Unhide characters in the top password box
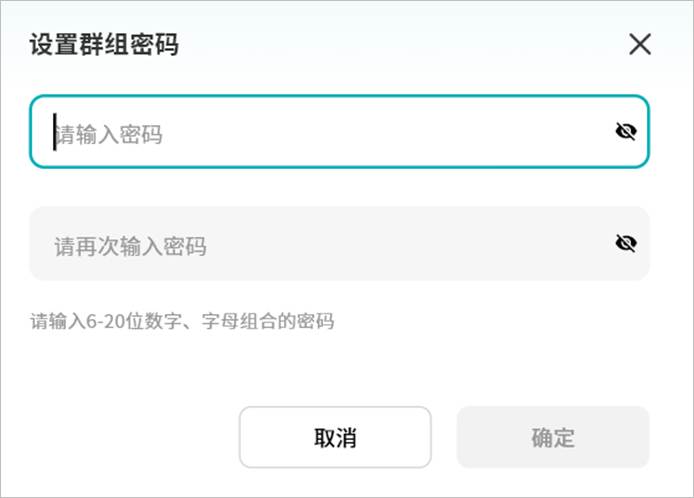694x498 pixels. (x=626, y=131)
